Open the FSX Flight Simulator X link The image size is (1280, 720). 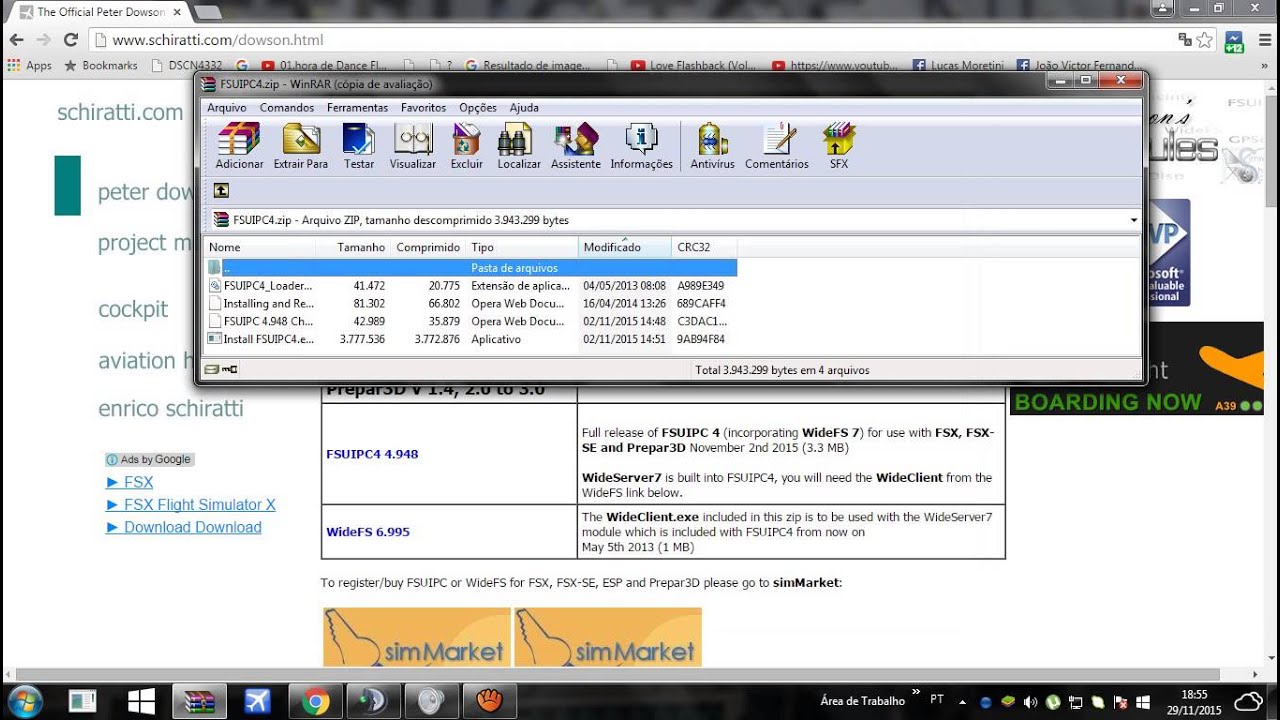point(199,505)
